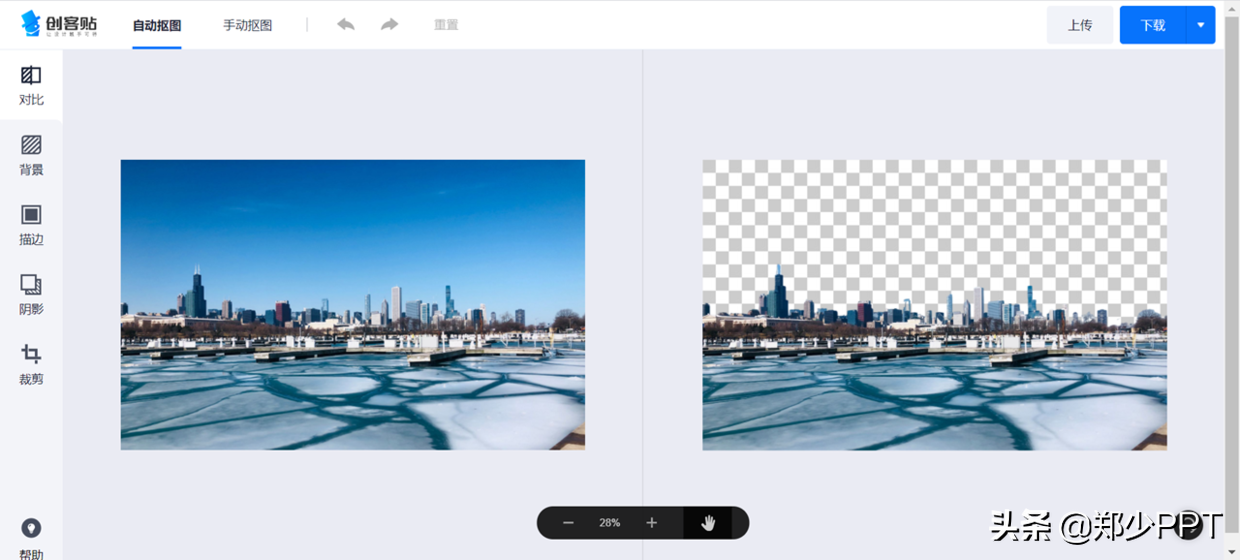Click the 下载 download button
1240x560 pixels.
click(x=1153, y=25)
